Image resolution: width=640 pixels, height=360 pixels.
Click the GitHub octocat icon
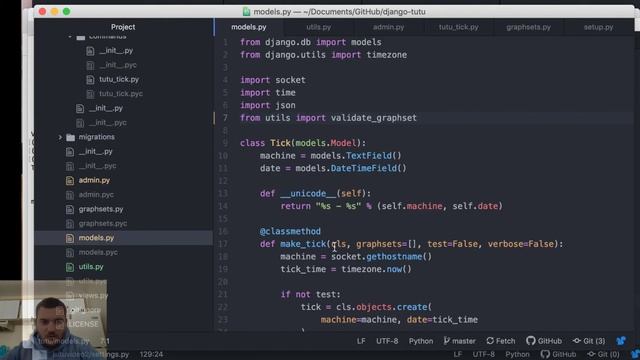531,340
